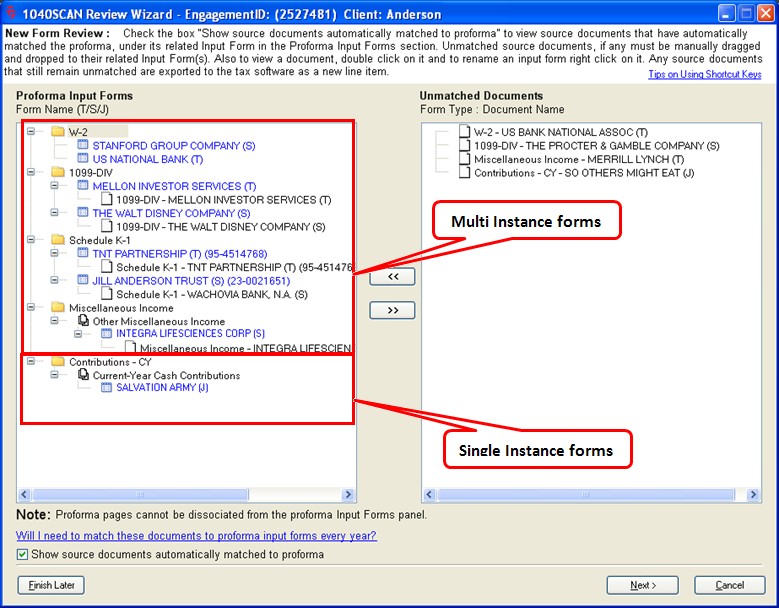Open the match documents every year link
This screenshot has height=608, width=779.
(x=196, y=535)
